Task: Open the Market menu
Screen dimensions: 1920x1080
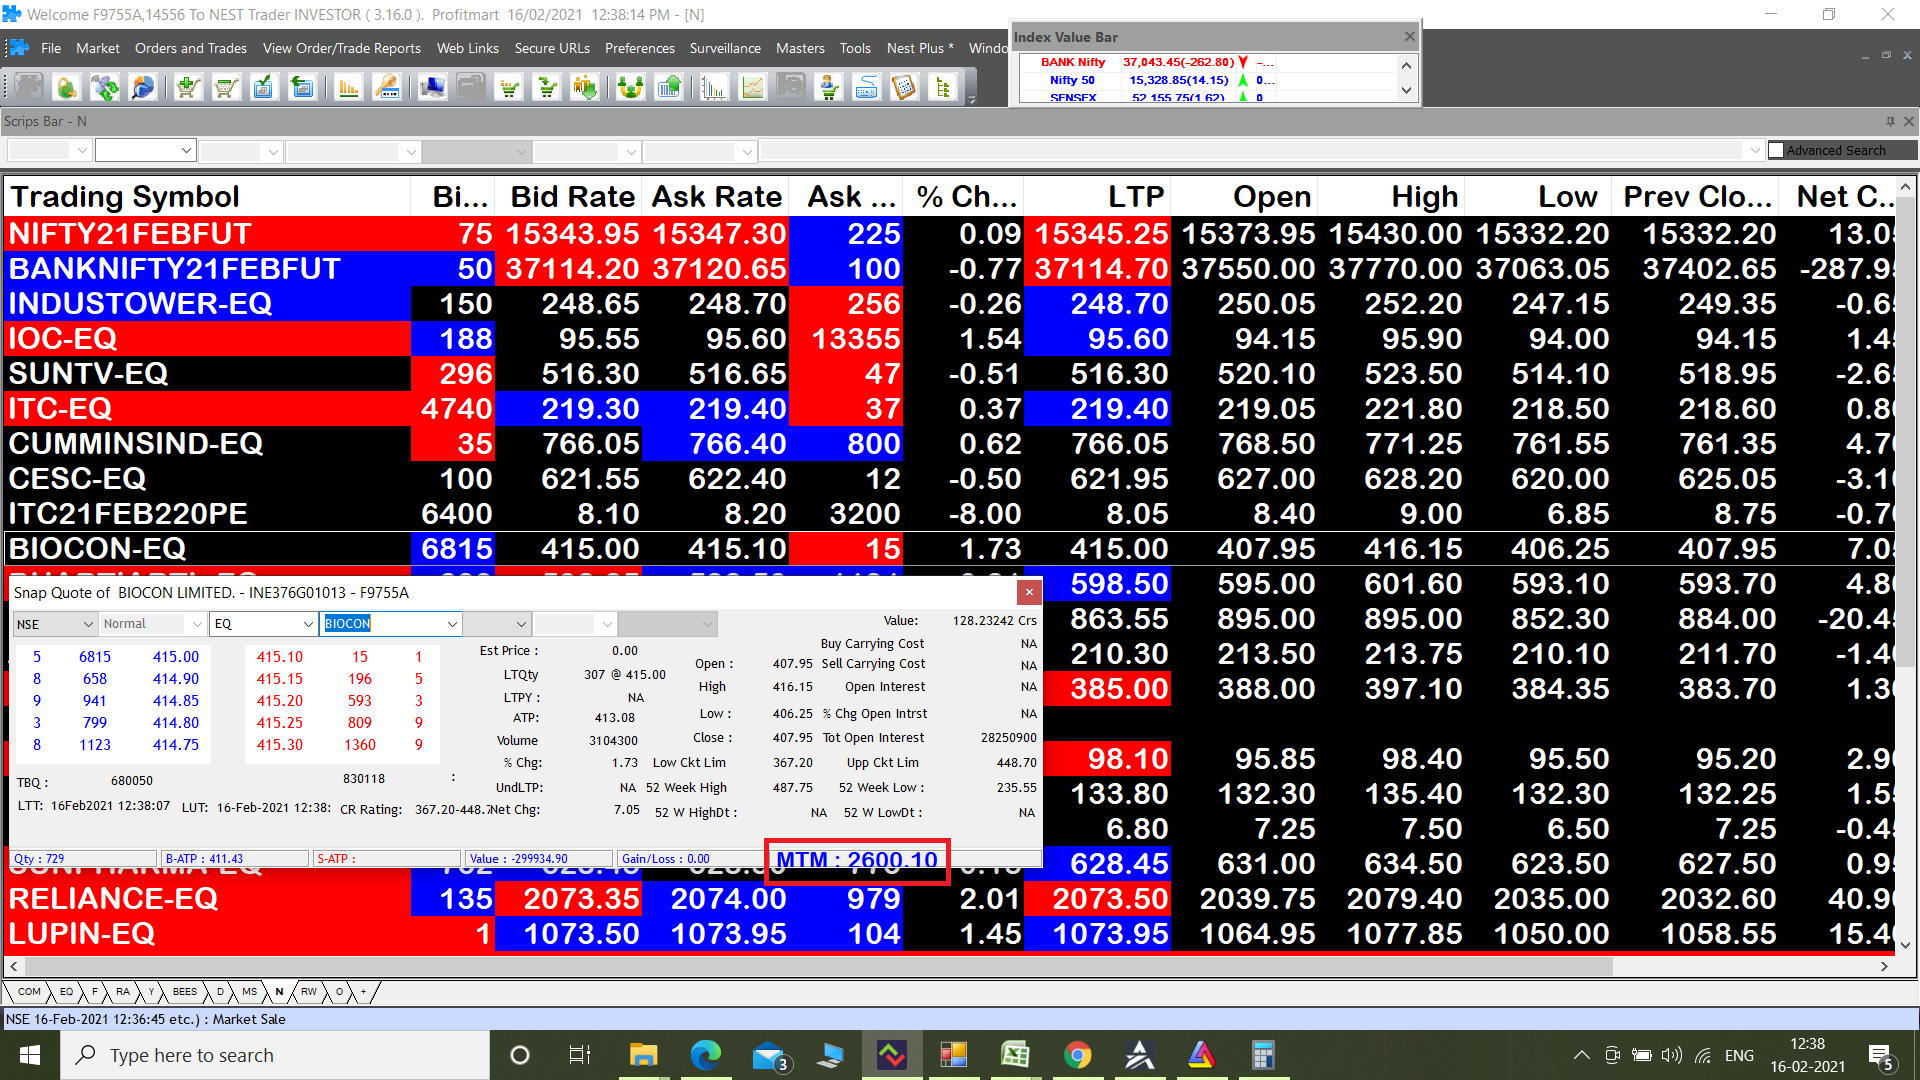Action: (98, 48)
